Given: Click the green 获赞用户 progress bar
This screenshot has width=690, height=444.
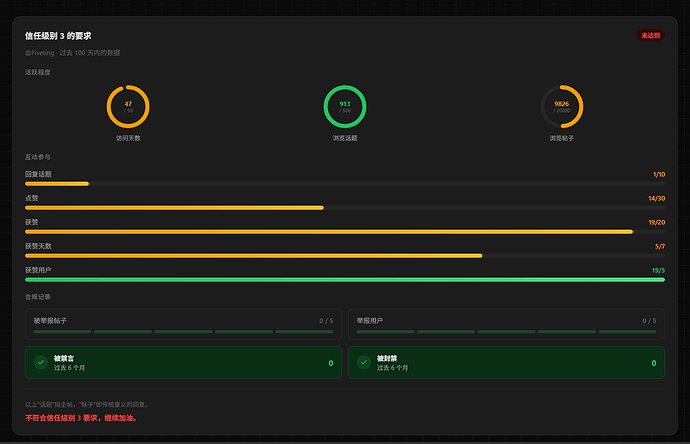Looking at the screenshot, I should click(345, 280).
